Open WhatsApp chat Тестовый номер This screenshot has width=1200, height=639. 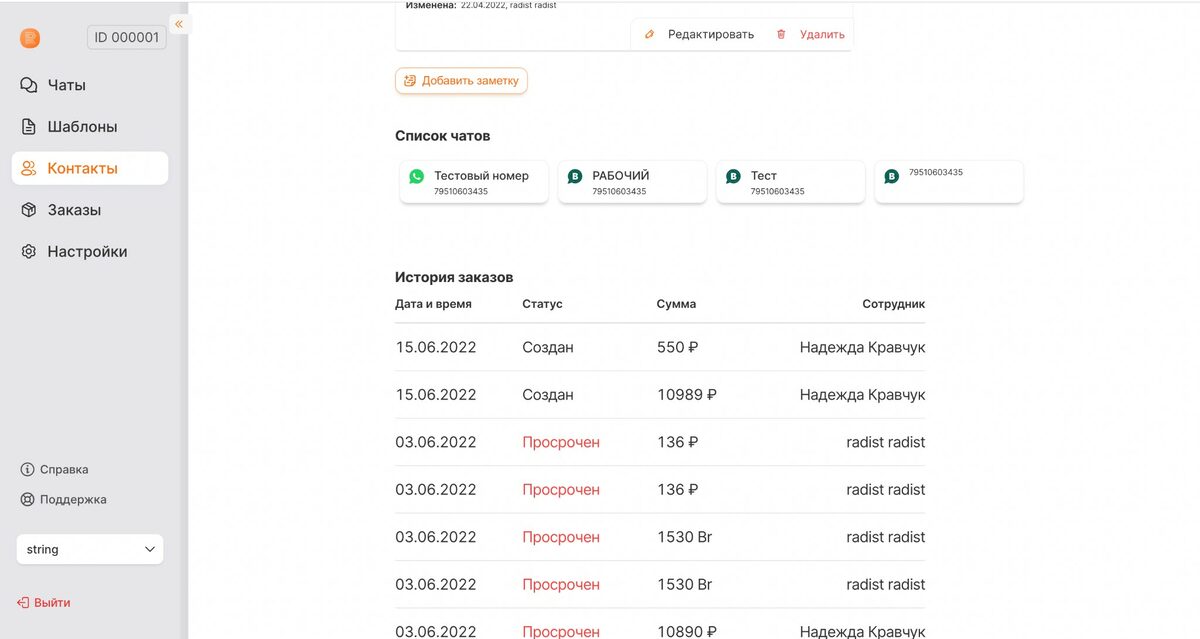click(474, 182)
